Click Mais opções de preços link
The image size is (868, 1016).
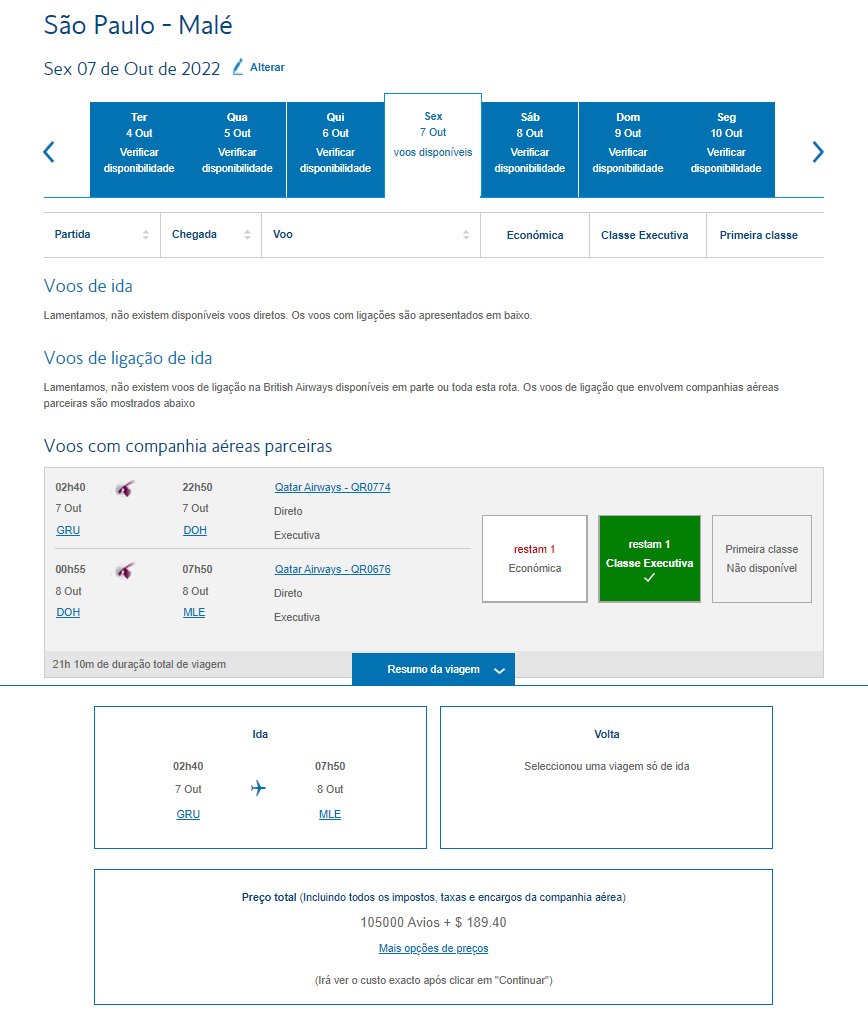tap(433, 948)
